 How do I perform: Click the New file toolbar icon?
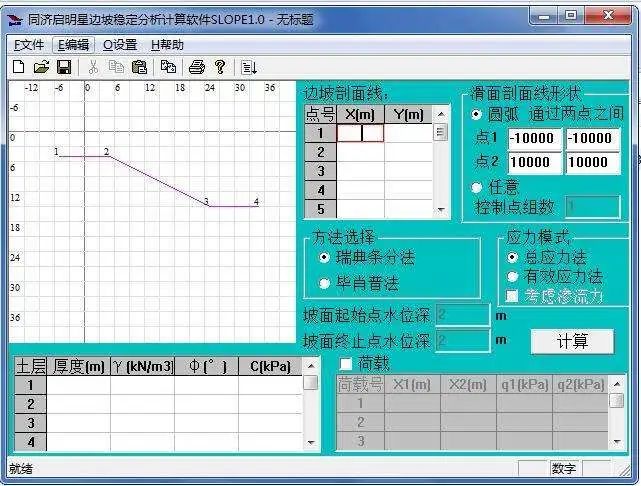18,67
